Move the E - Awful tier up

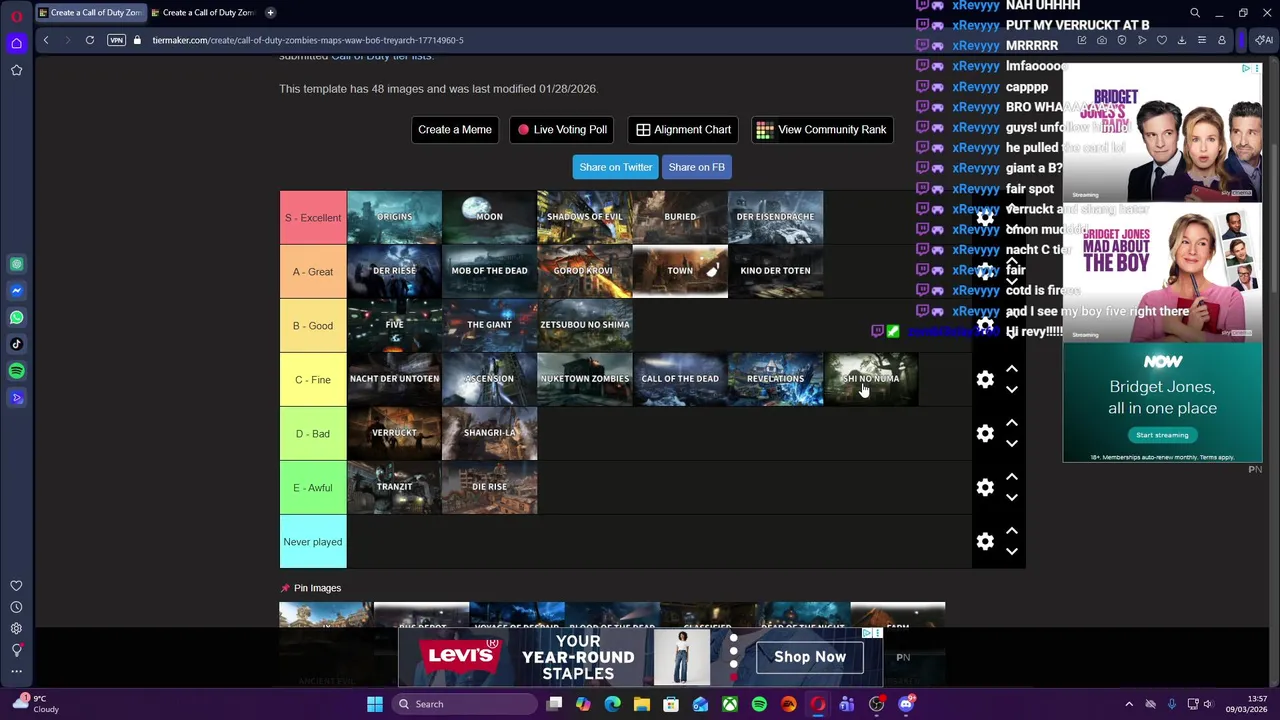tap(1012, 477)
